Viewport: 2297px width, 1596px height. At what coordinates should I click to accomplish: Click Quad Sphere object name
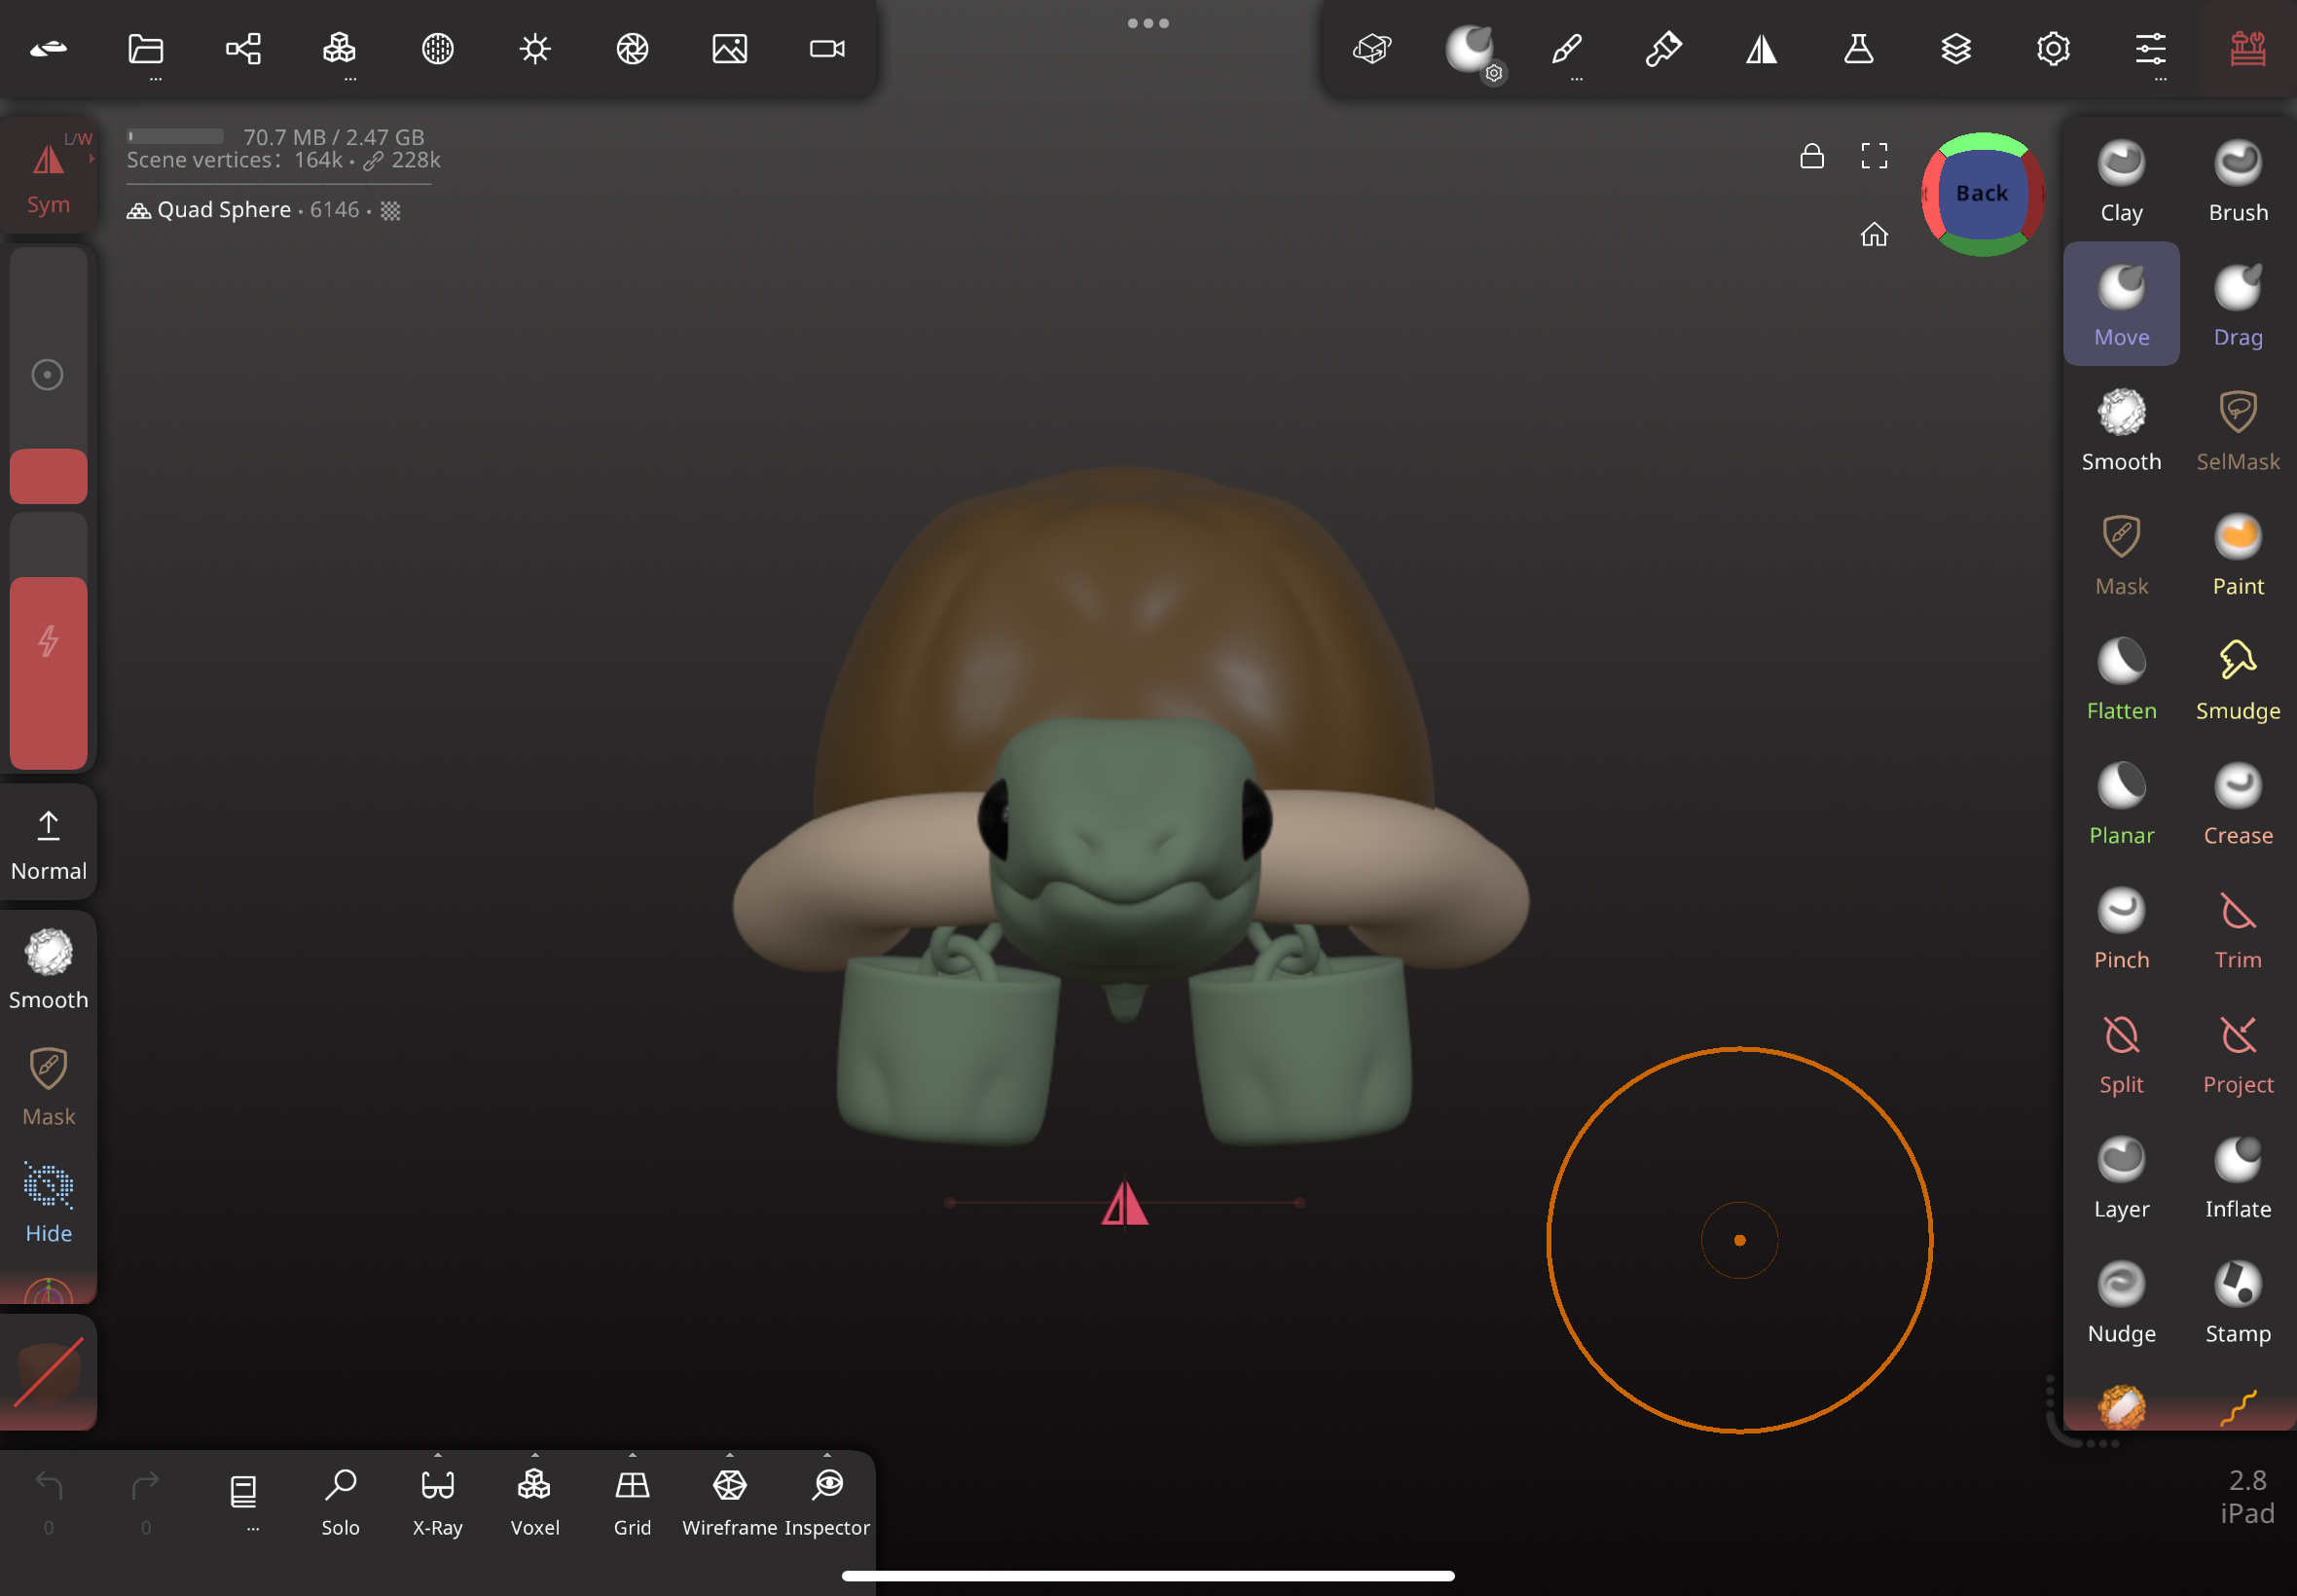pyautogui.click(x=224, y=210)
